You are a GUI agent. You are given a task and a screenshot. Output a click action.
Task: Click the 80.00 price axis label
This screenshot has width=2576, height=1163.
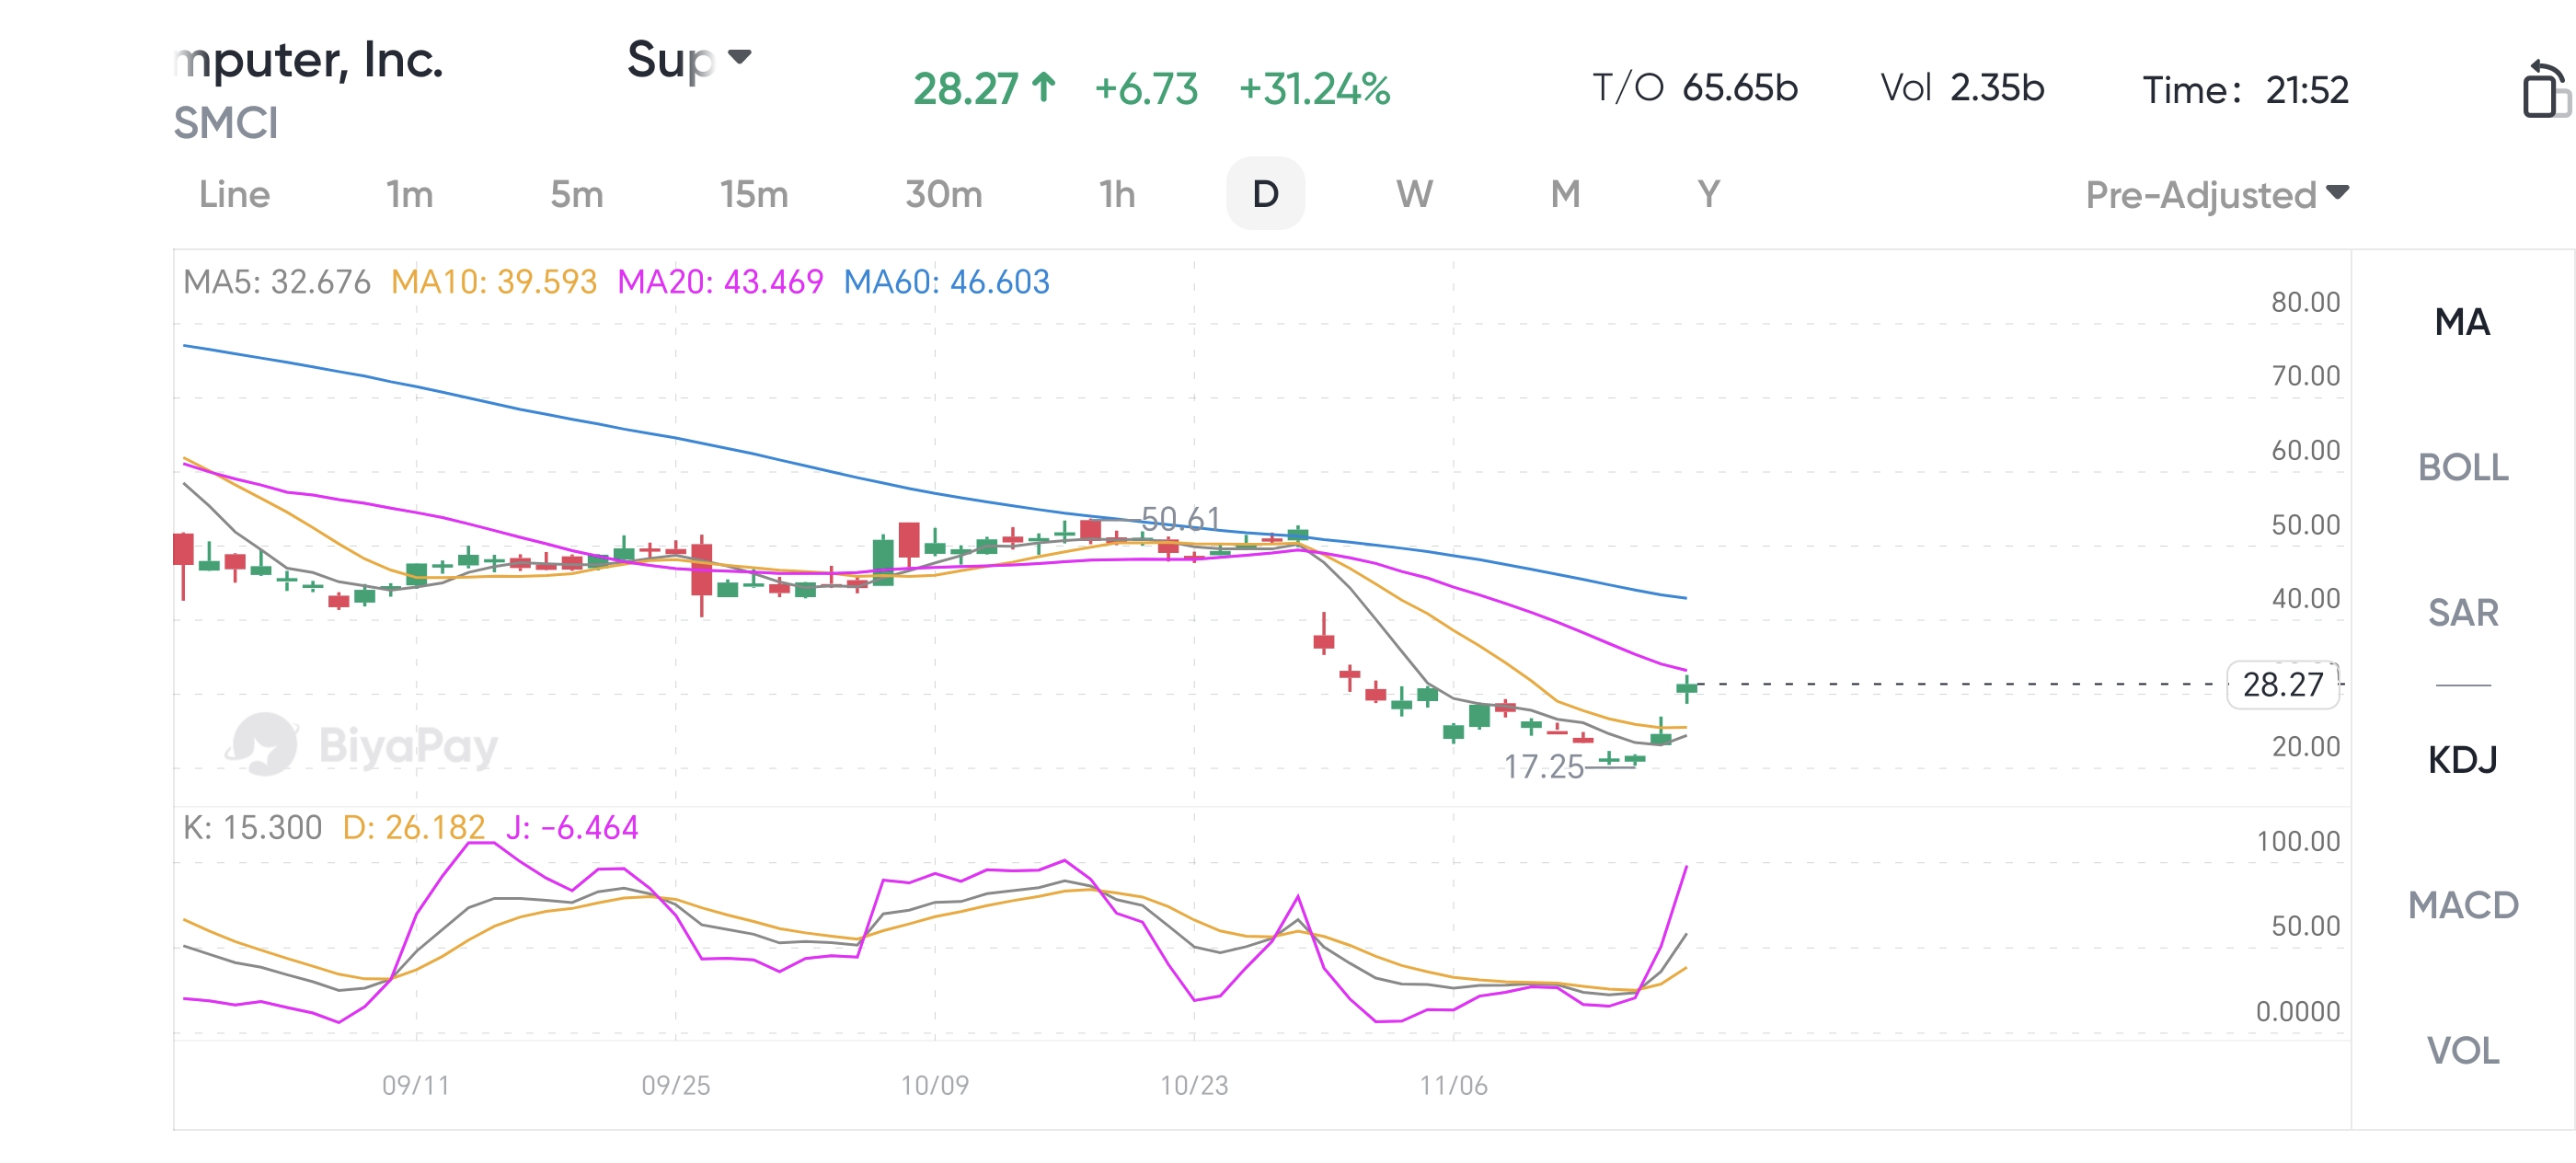click(x=2306, y=302)
